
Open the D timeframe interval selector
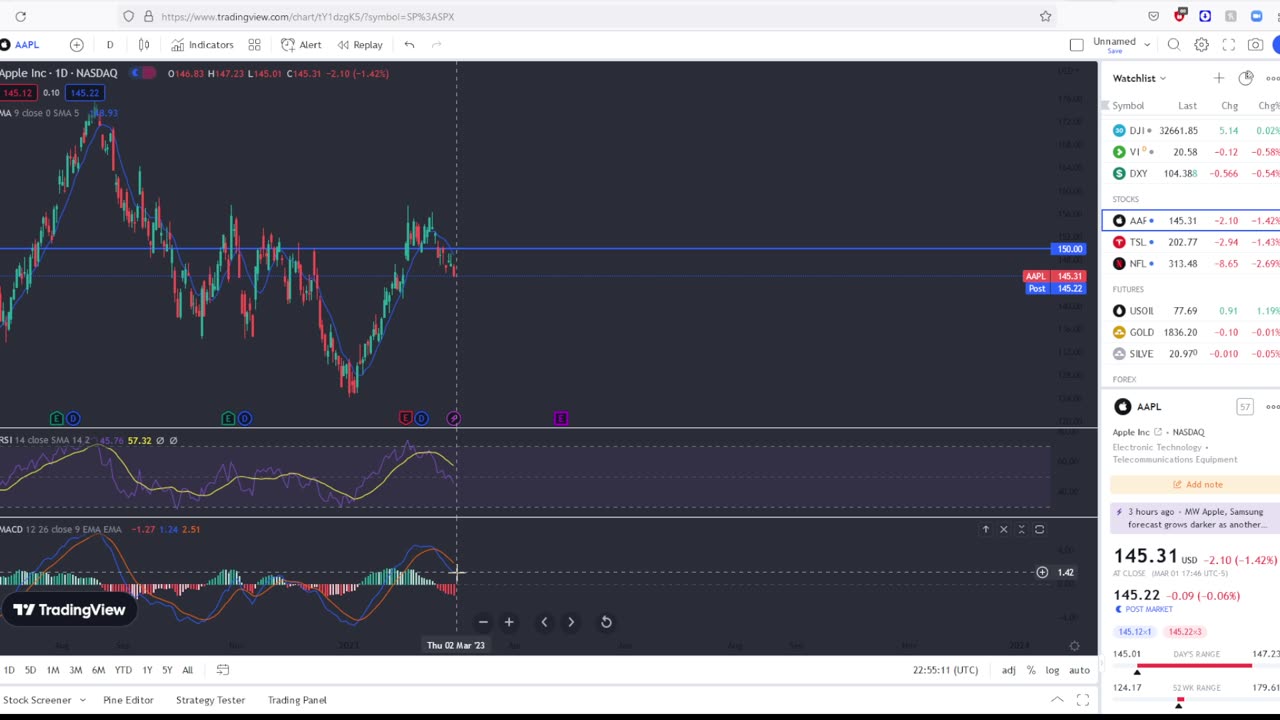(110, 44)
